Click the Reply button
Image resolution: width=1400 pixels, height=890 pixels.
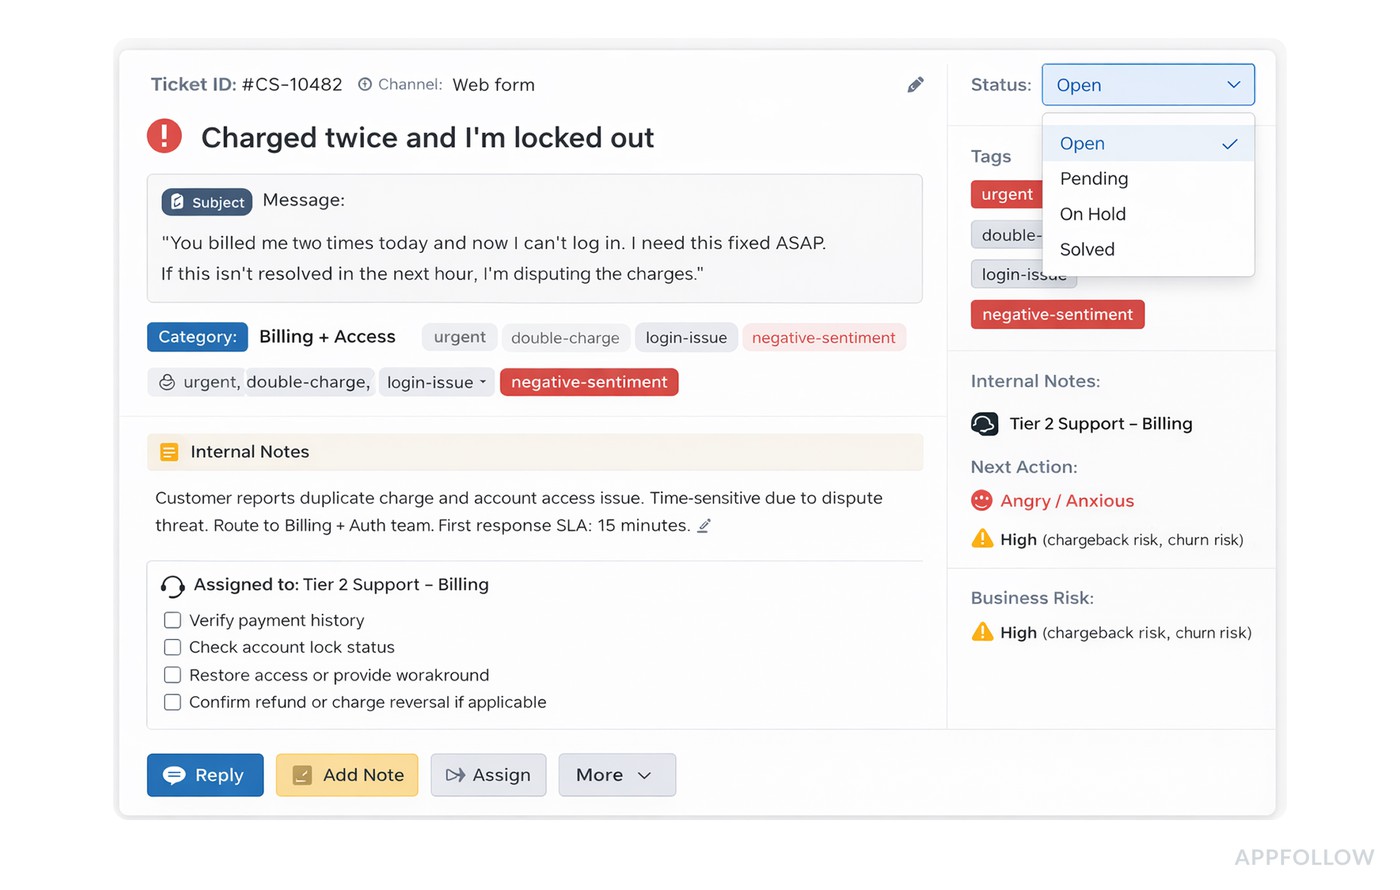coord(205,775)
